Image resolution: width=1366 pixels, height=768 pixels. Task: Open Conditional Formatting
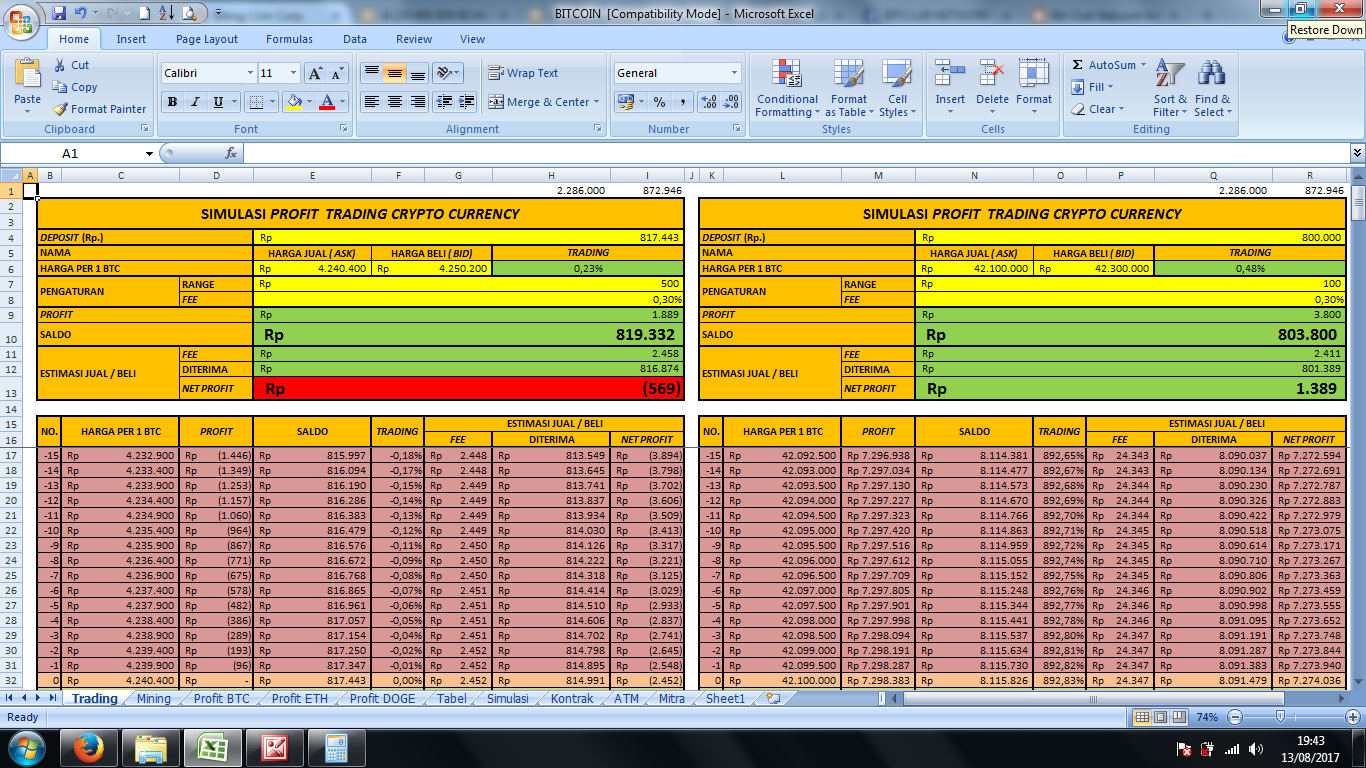click(787, 88)
